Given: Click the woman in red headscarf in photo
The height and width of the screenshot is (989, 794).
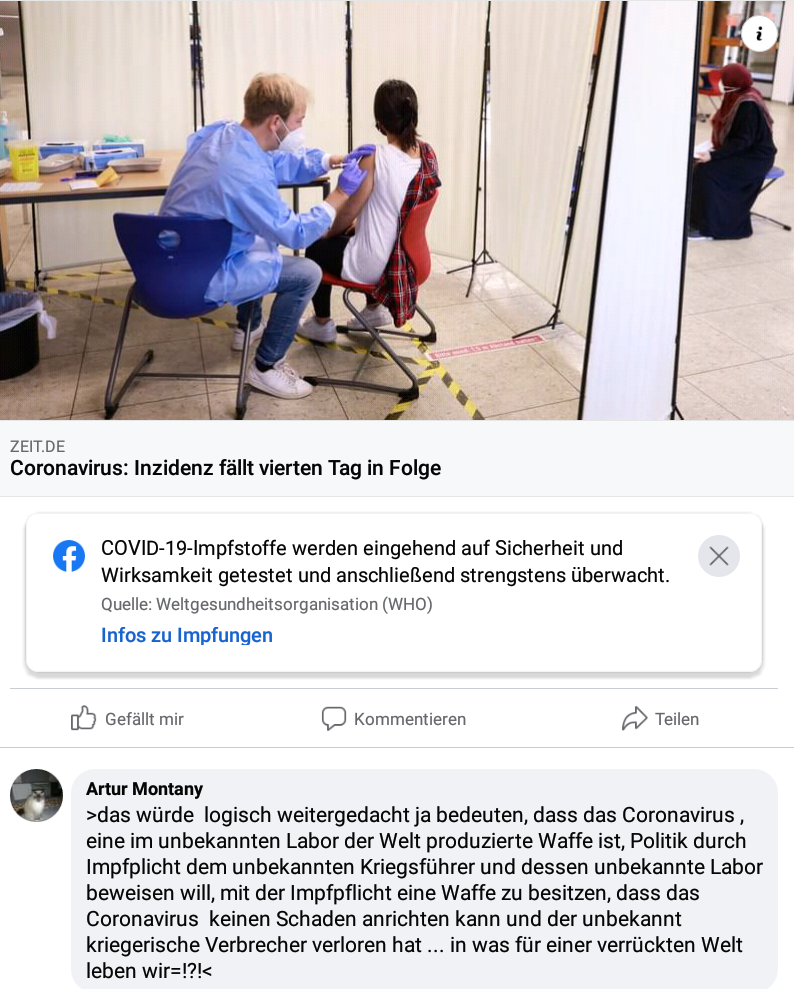Looking at the screenshot, I should click(737, 151).
